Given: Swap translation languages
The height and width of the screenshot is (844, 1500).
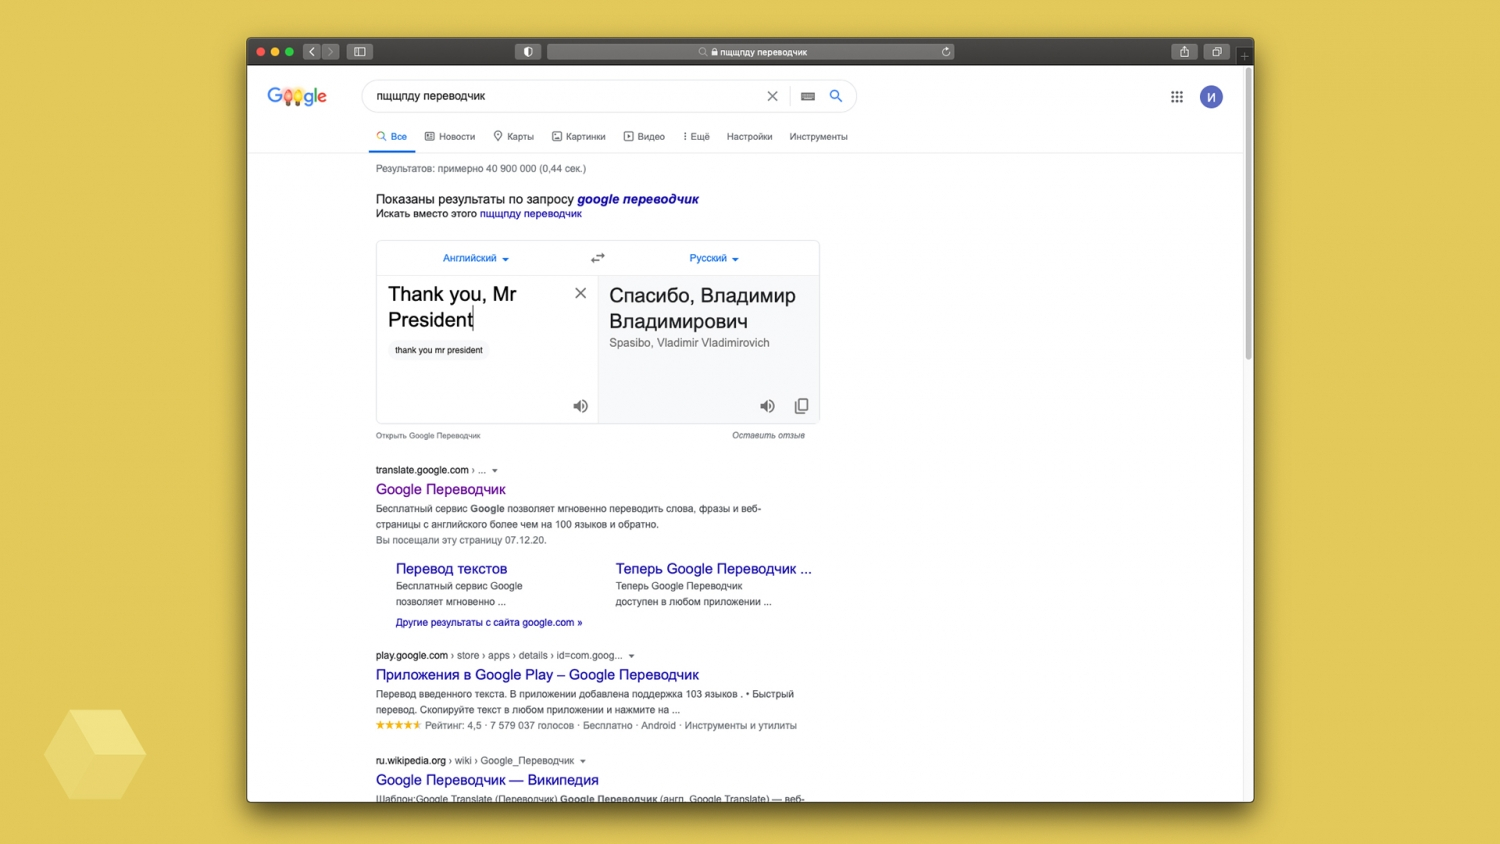Looking at the screenshot, I should click(x=597, y=258).
